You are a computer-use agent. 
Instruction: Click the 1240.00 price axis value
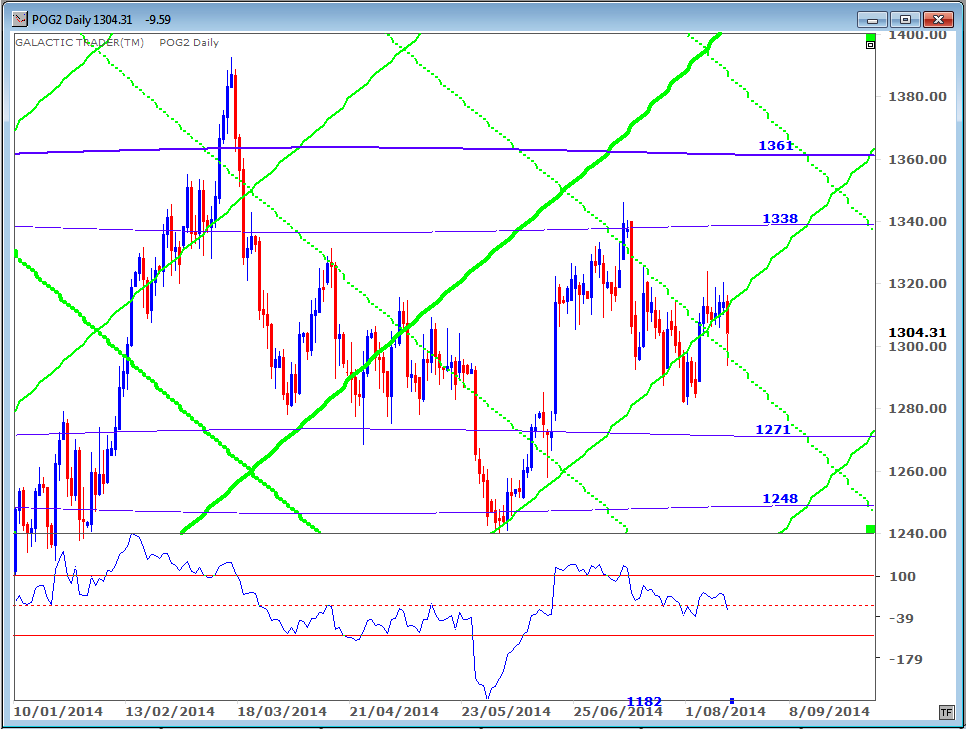tap(917, 533)
